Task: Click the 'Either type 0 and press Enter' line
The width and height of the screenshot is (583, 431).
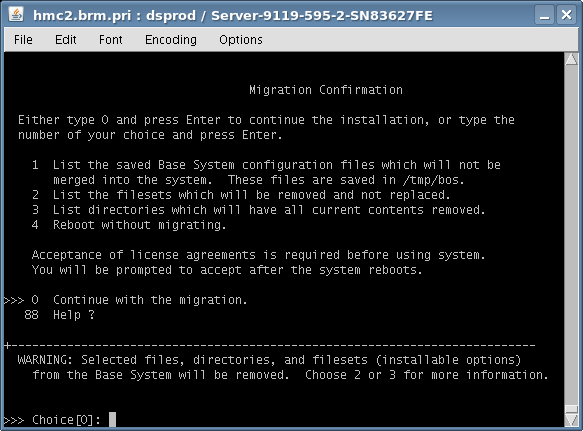Action: (266, 120)
